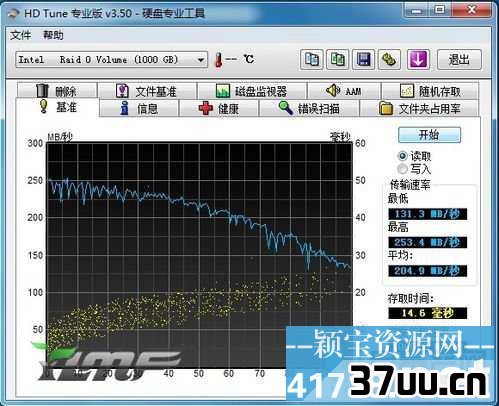
Task: Open the 帮助 menu
Action: 53,35
